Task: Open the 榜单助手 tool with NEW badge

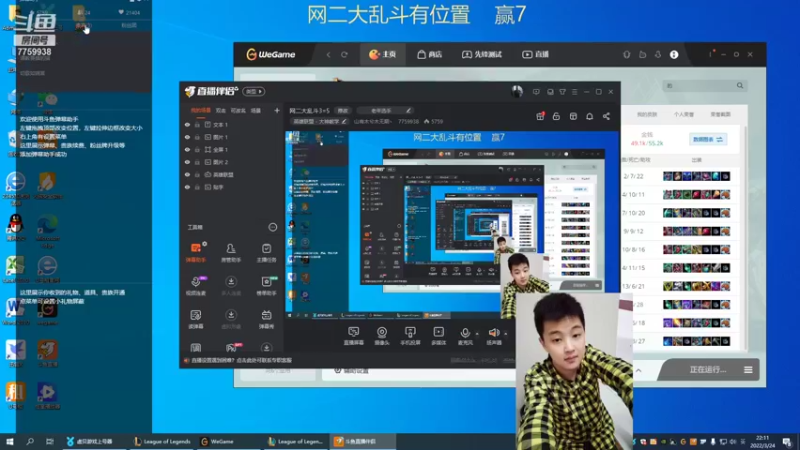Action: point(266,285)
